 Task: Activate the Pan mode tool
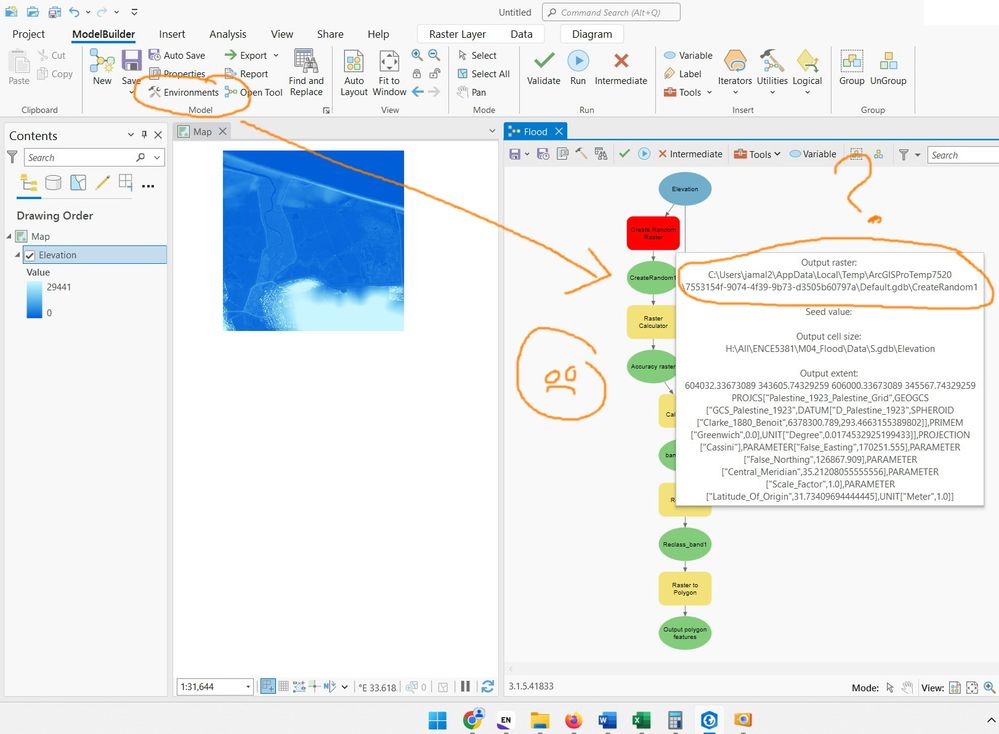coord(471,92)
